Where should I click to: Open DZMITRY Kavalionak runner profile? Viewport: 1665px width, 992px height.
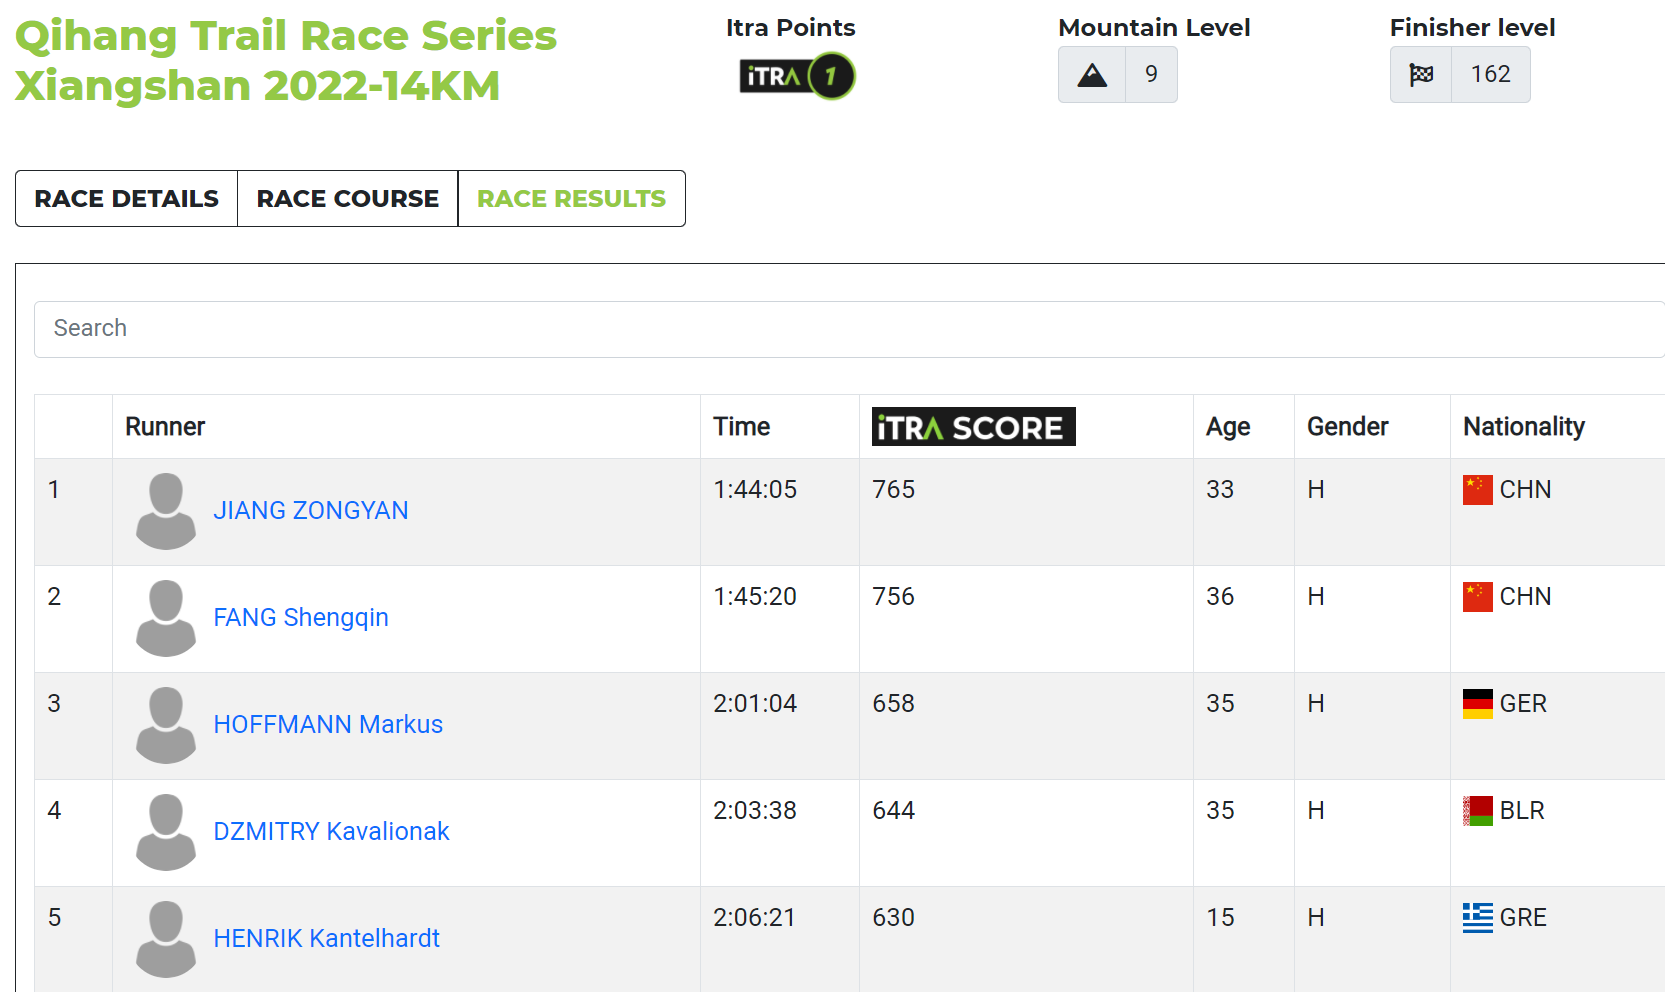(331, 832)
